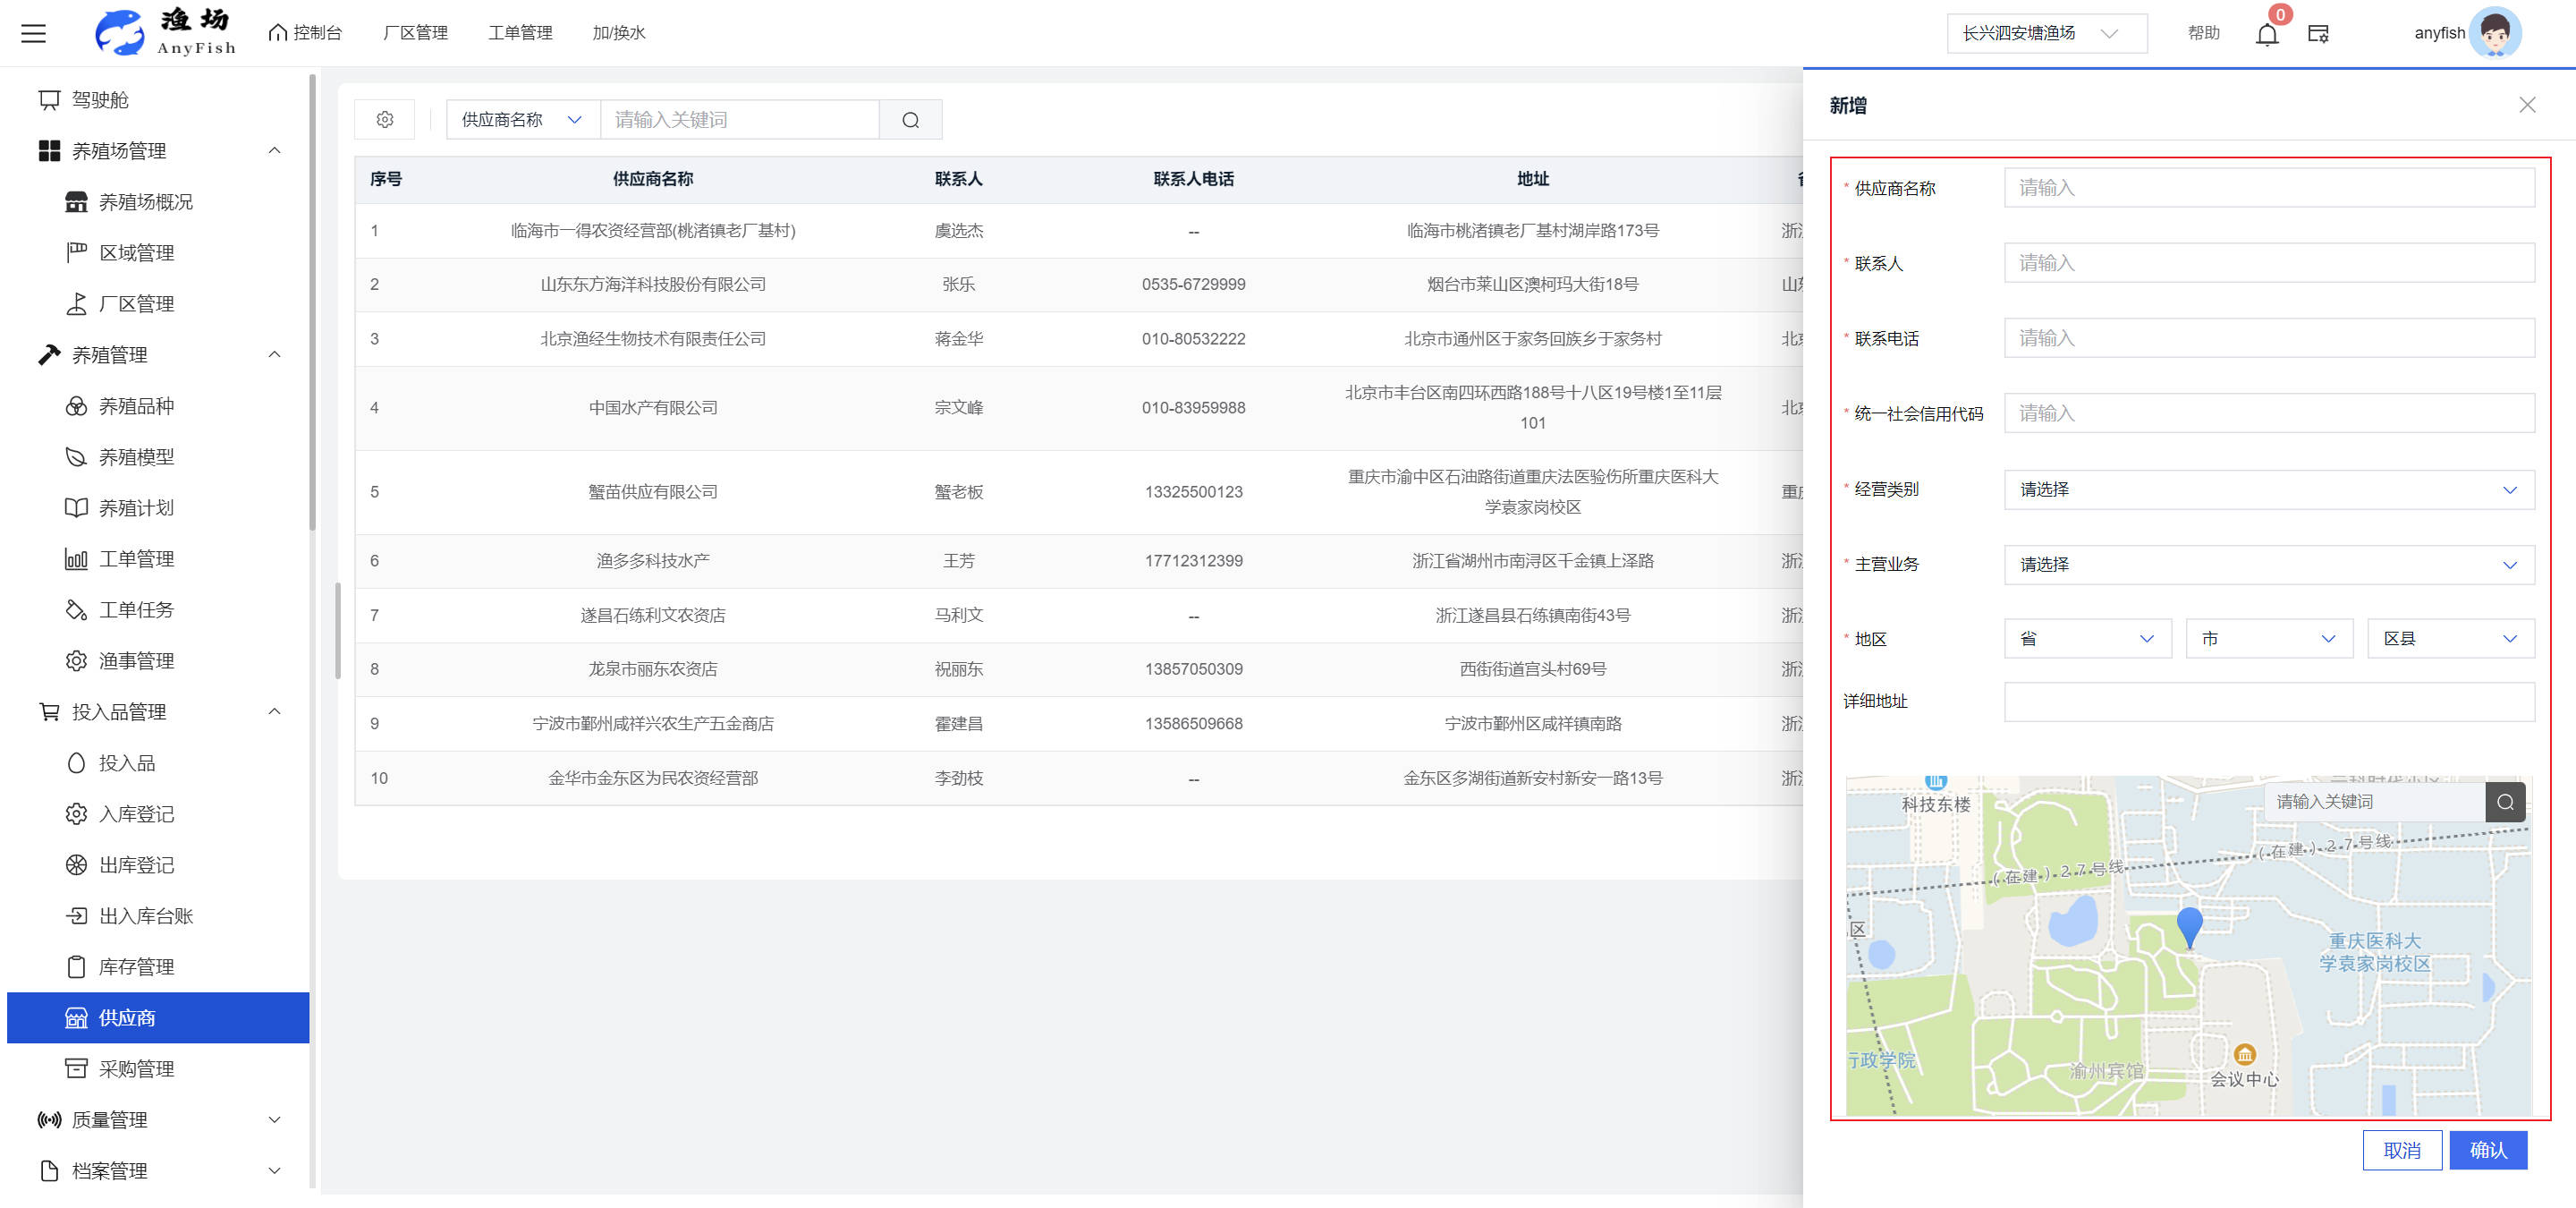Open the 长兴泗安塘渔场 farm selector

(x=2044, y=33)
